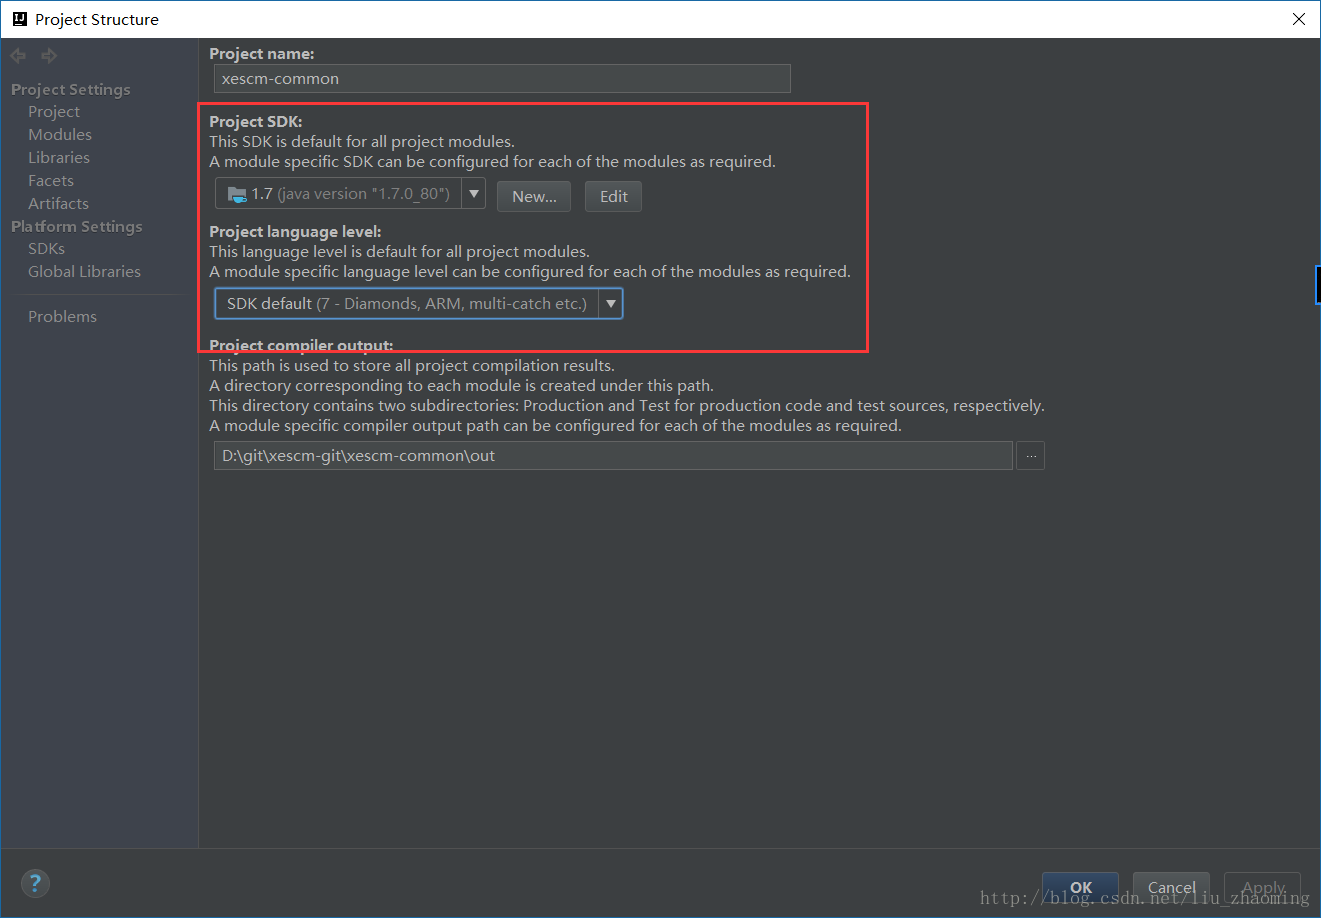The image size is (1321, 918).
Task: Click the Edit SDK button
Action: 613,197
